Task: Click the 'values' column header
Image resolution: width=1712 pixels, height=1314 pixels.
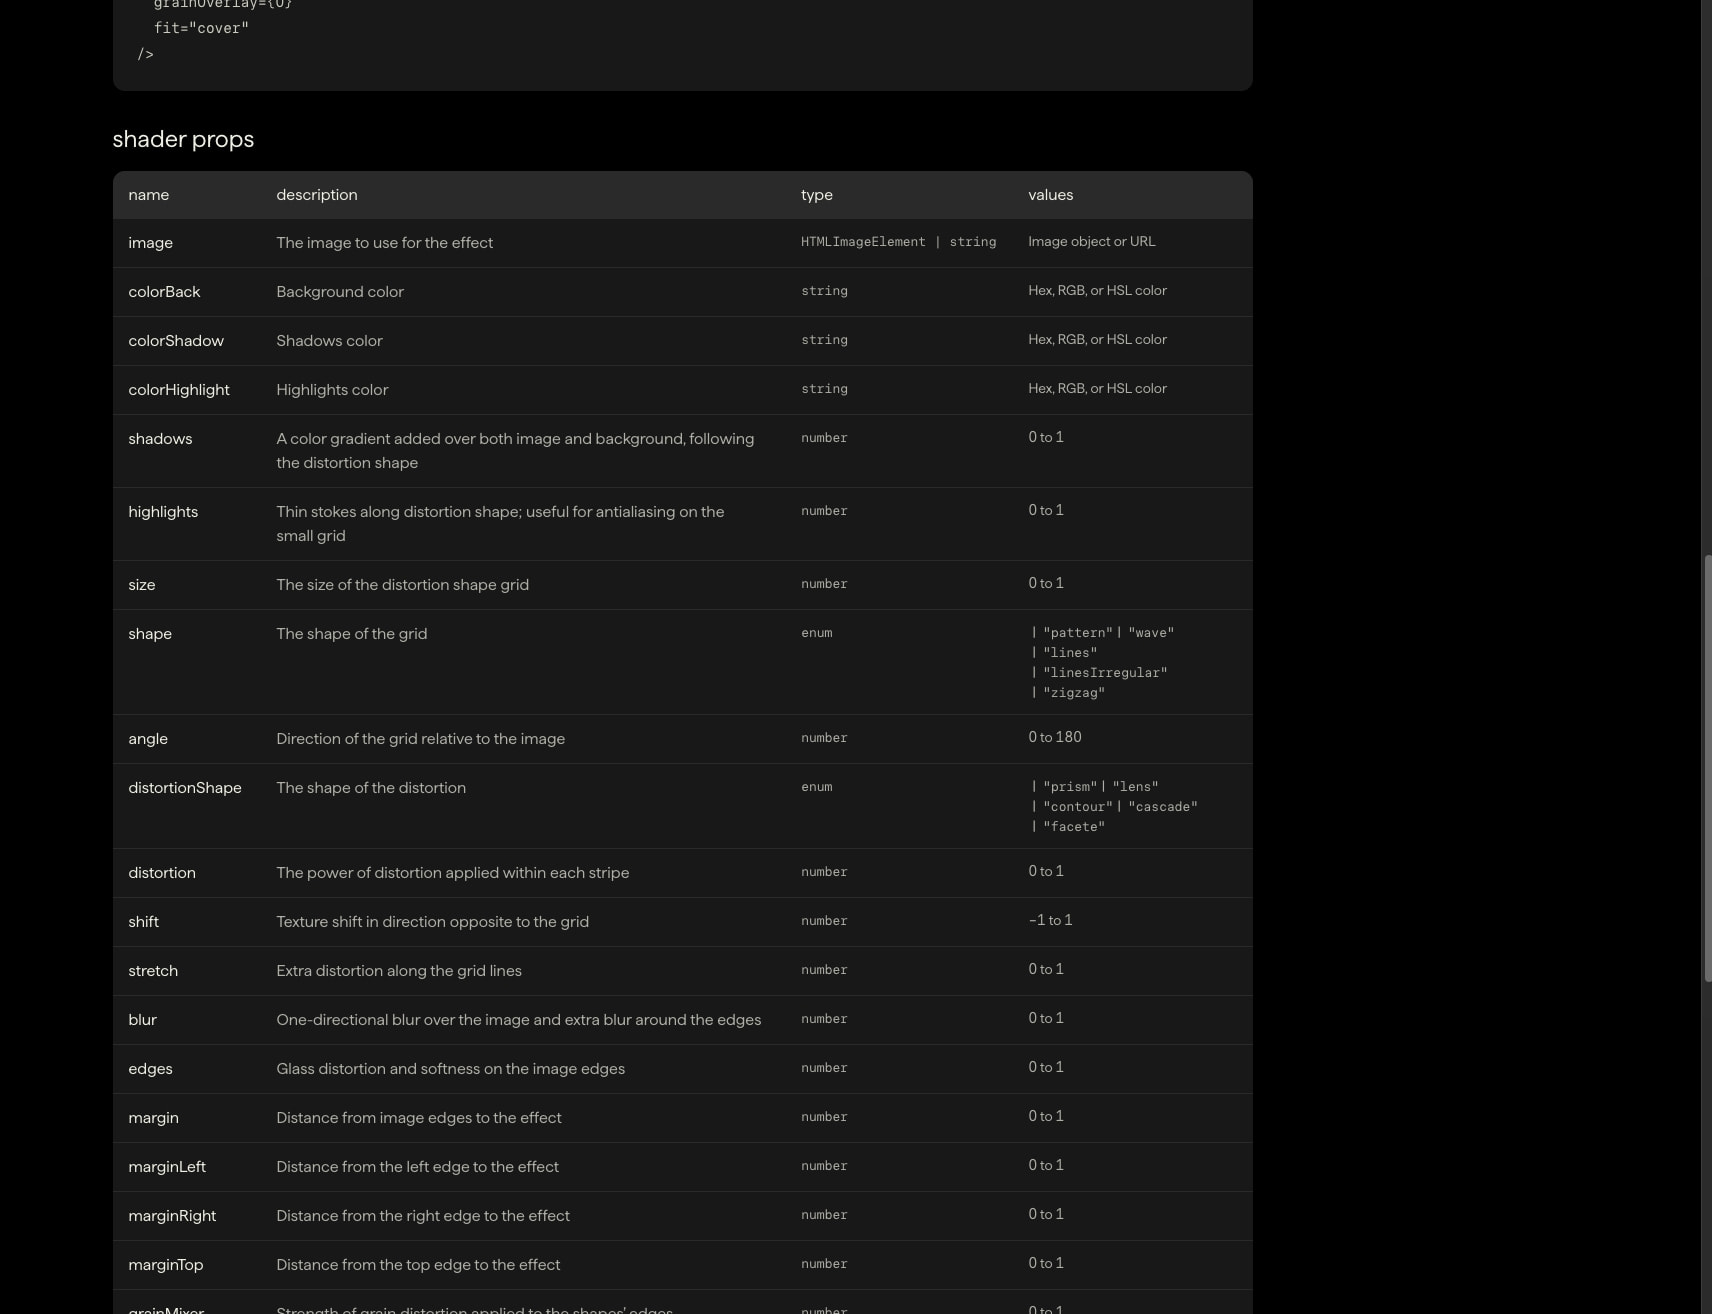Action: tap(1050, 195)
